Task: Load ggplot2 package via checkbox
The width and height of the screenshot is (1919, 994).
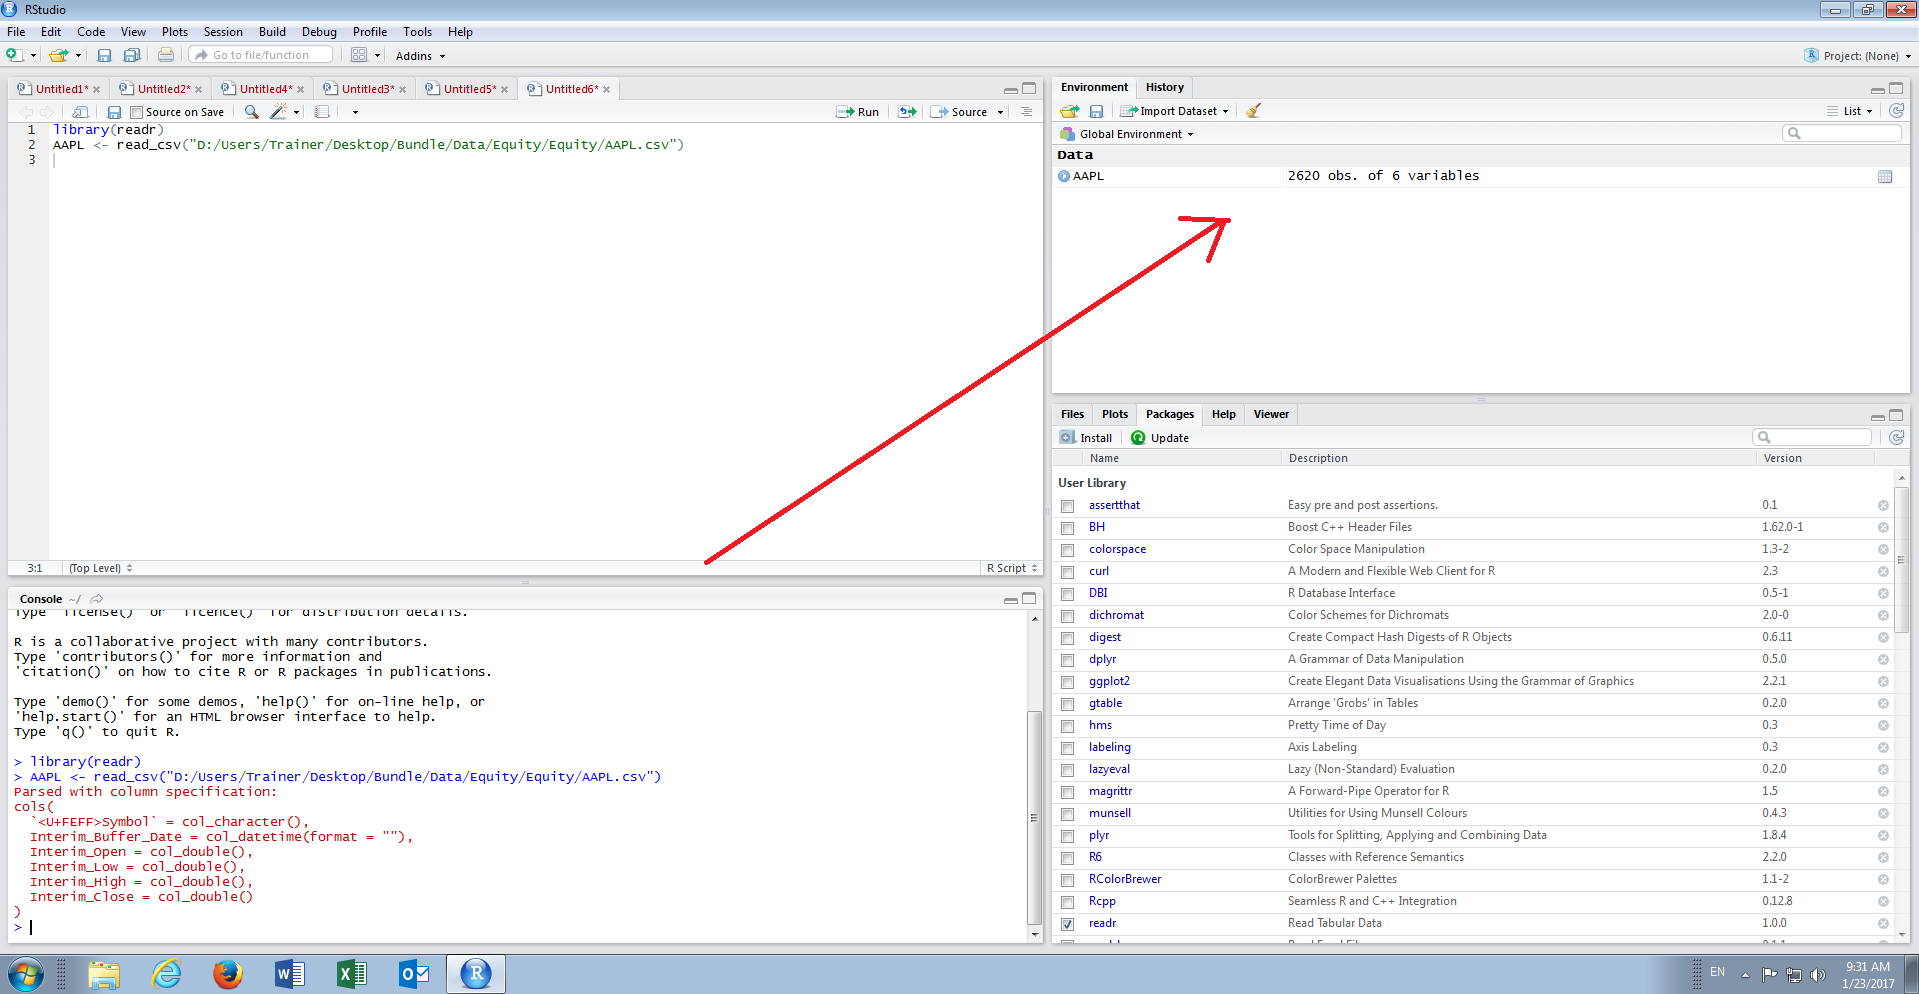Action: 1068,682
